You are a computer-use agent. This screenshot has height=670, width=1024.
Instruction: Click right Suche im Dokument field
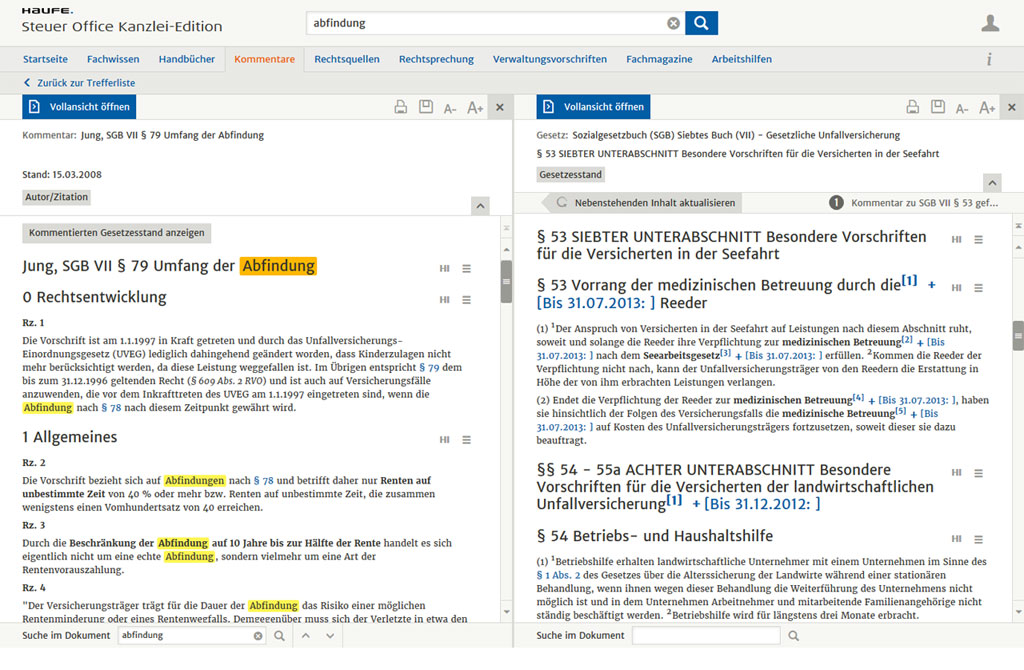tap(706, 636)
